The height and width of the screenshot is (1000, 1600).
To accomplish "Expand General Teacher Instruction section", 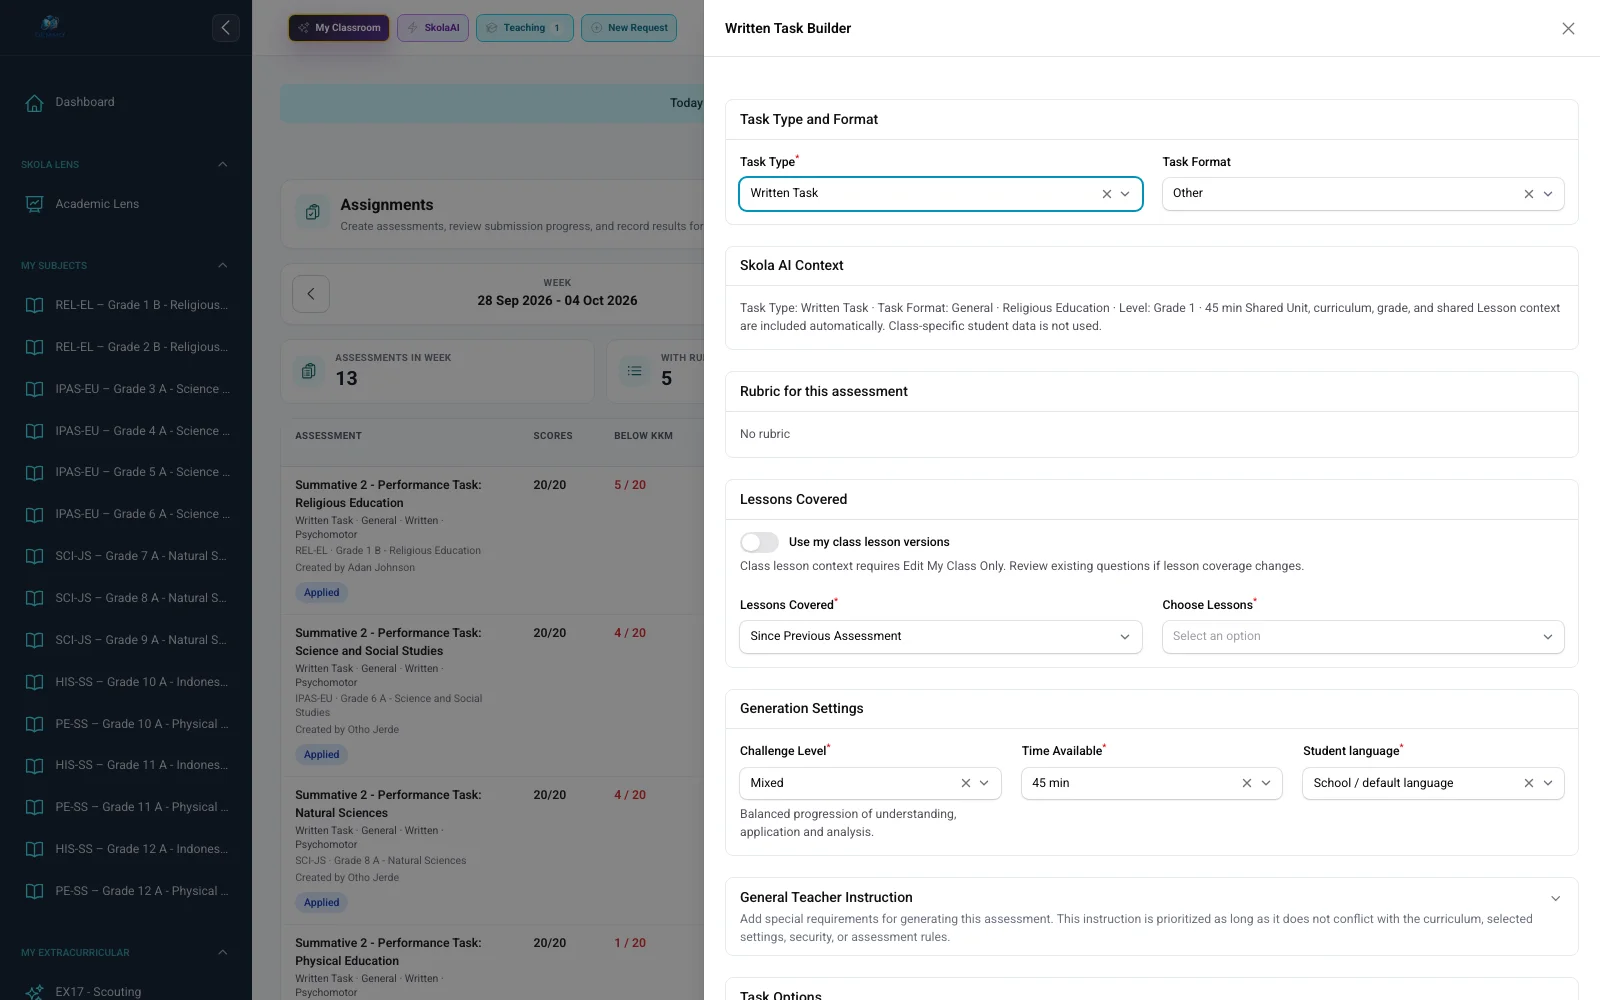I will pyautogui.click(x=1555, y=898).
